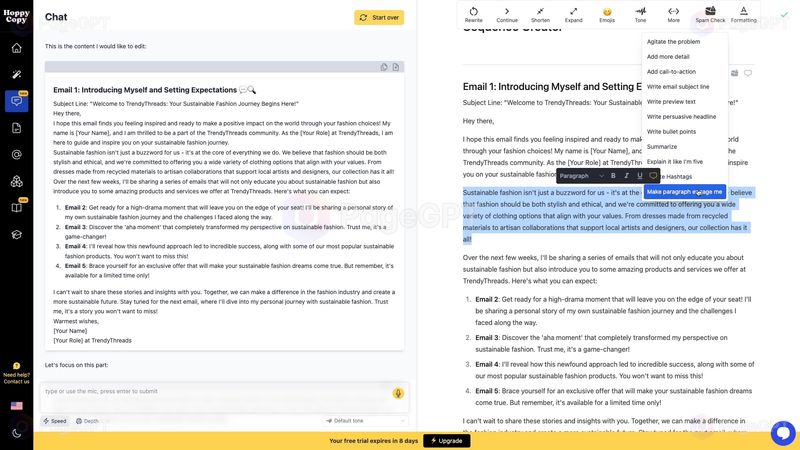Click the Start over button
This screenshot has width=800, height=450.
tap(379, 17)
